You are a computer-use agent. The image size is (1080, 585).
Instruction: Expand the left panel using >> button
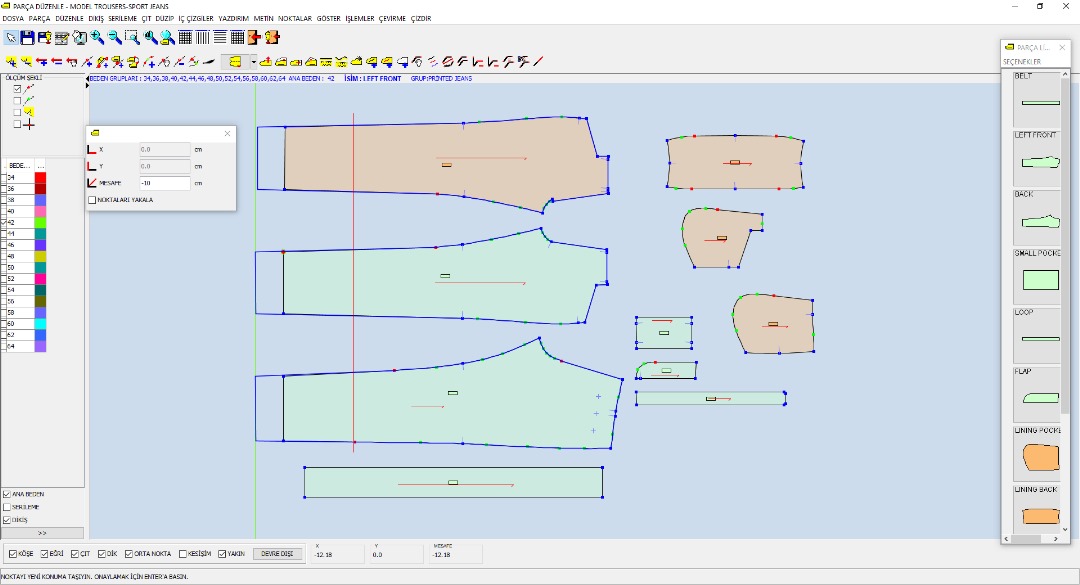coord(42,533)
